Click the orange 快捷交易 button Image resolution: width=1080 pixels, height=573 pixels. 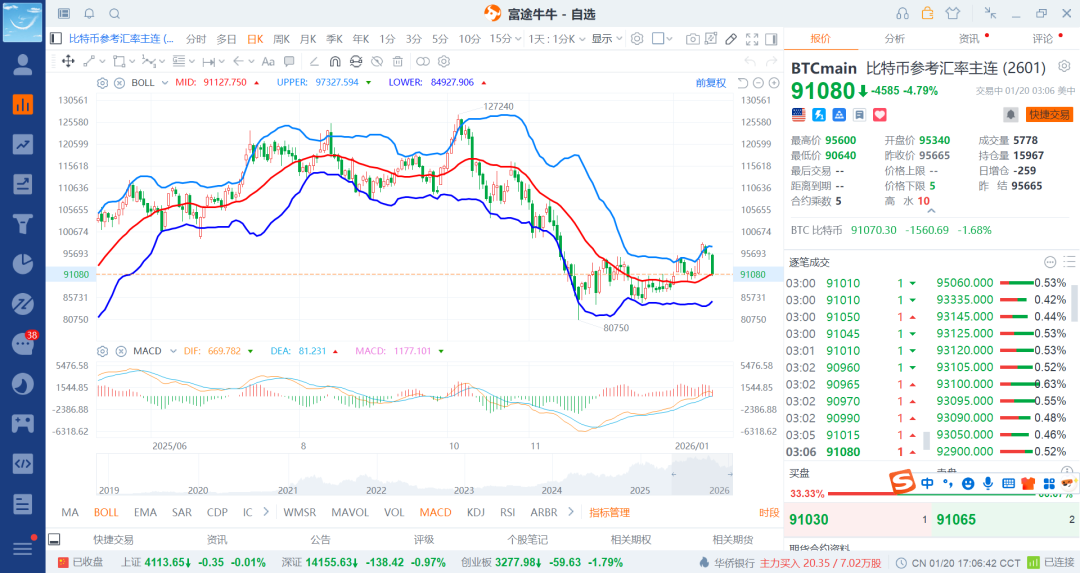[1049, 115]
